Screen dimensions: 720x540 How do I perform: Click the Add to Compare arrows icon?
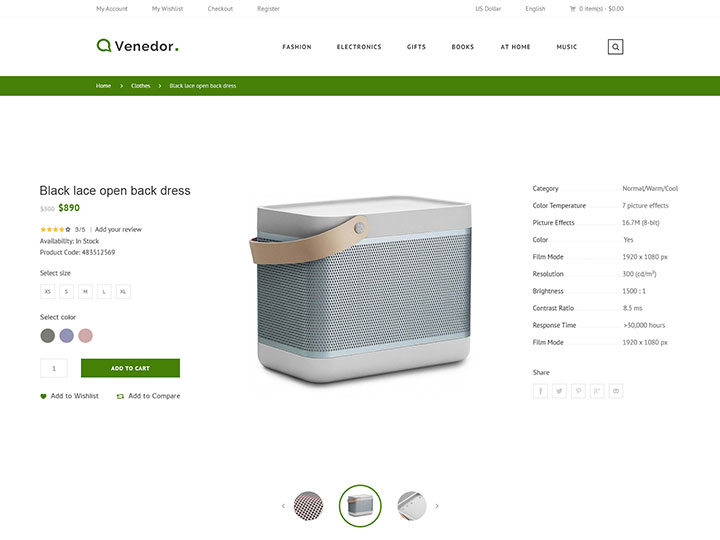point(120,396)
